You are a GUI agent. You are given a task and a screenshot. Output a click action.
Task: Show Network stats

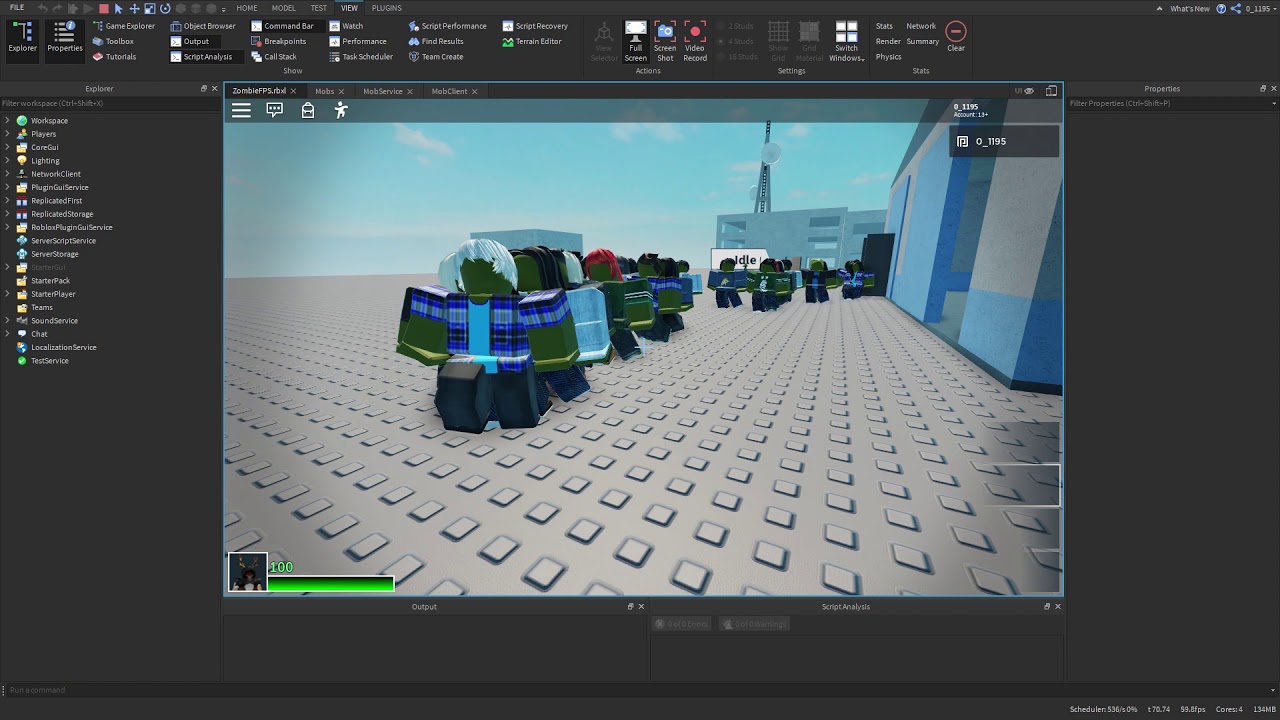(921, 26)
